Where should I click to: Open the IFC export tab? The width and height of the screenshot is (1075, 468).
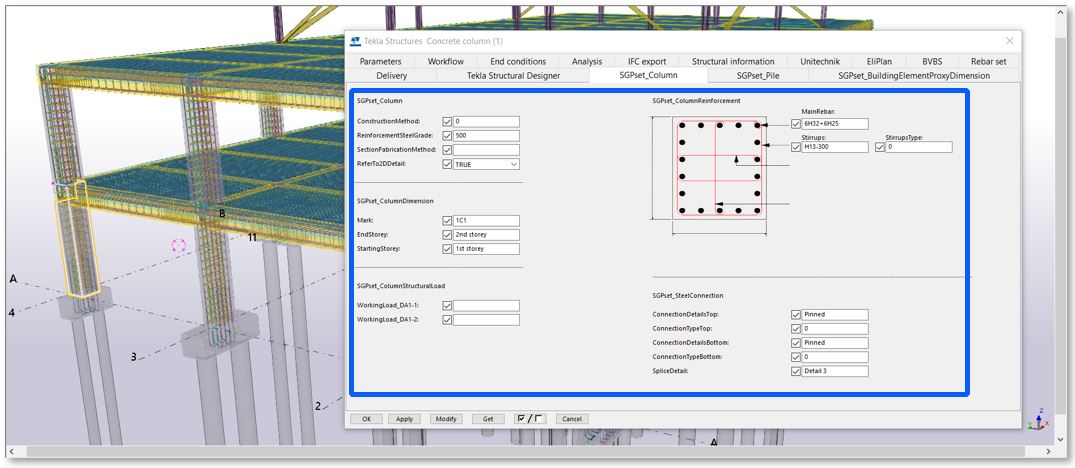pyautogui.click(x=647, y=61)
